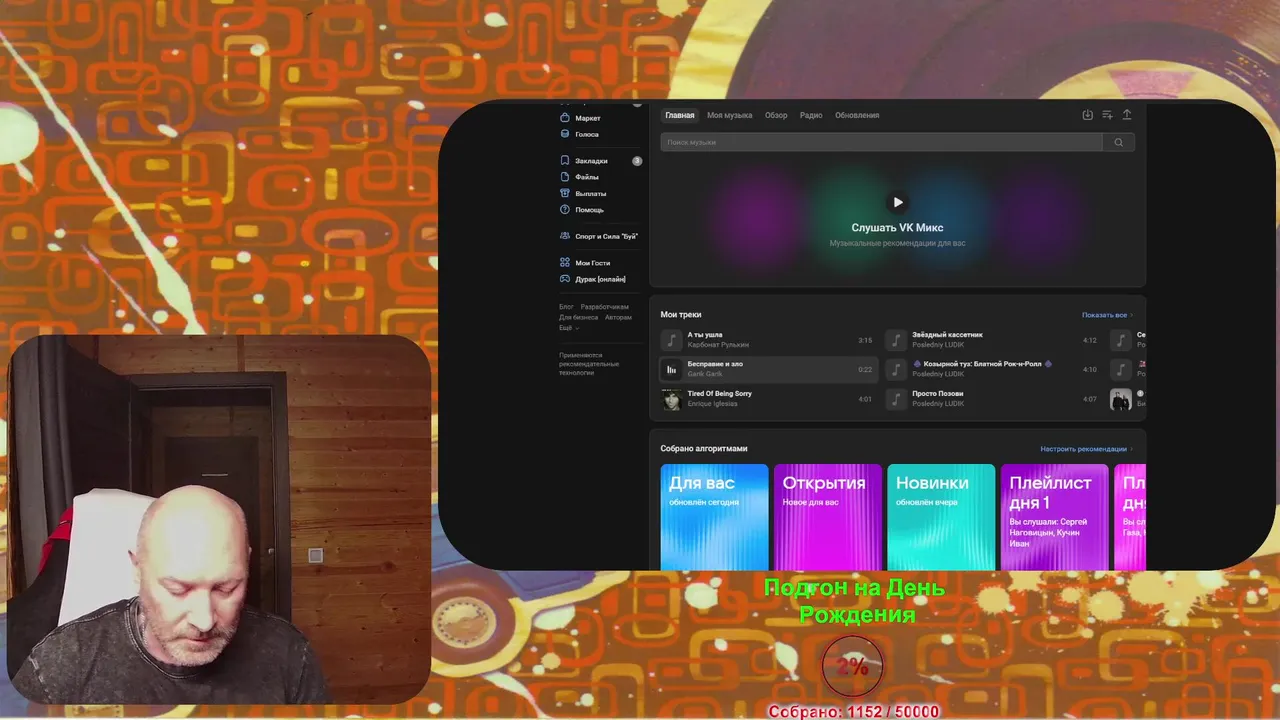Open the Блог footer link
Viewport: 1280px width, 720px height.
pos(566,307)
